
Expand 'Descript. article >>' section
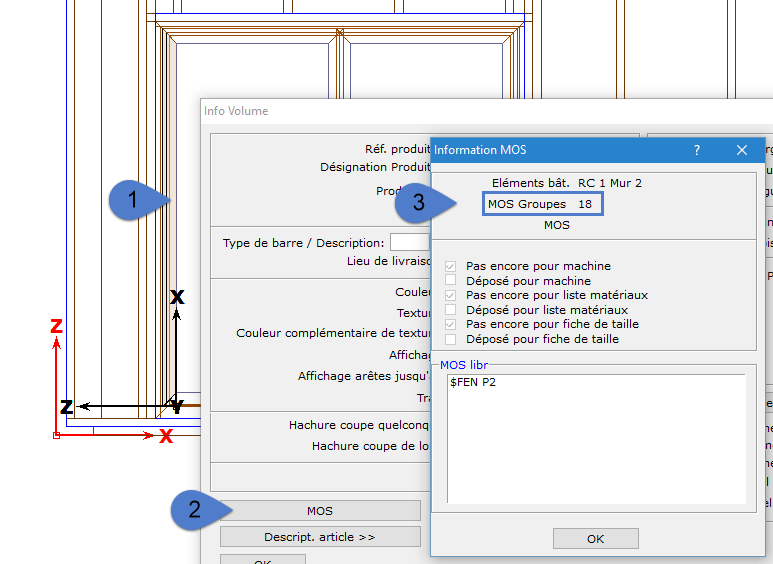point(320,537)
